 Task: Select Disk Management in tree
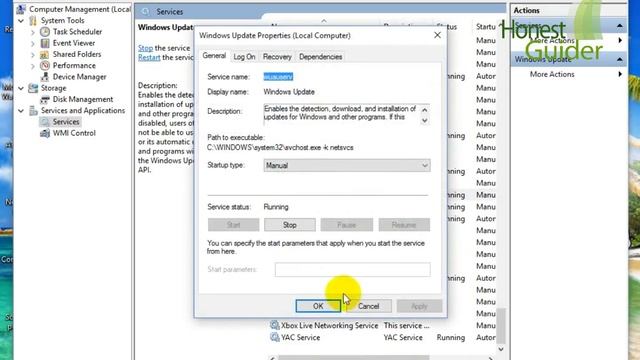point(83,99)
